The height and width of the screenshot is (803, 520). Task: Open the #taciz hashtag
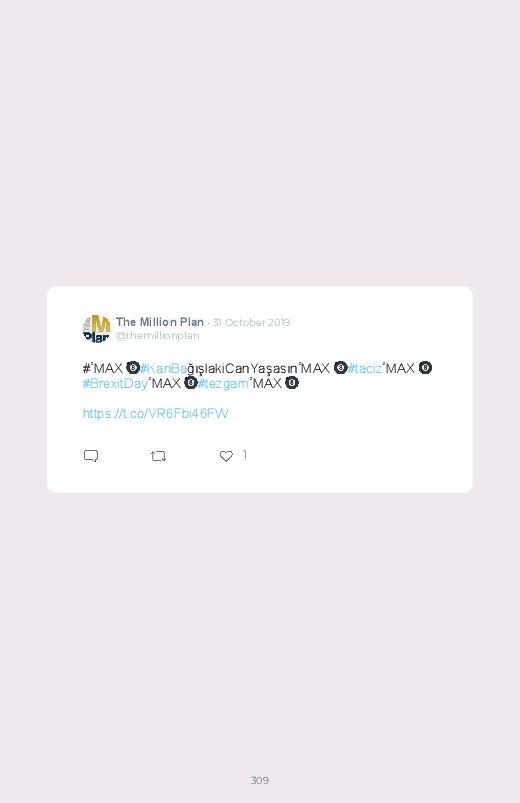(365, 368)
